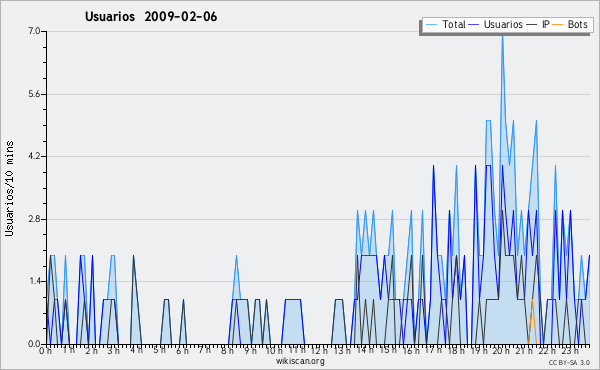Click the 5.6 y-axis label
The width and height of the screenshot is (600, 370).
(x=34, y=94)
